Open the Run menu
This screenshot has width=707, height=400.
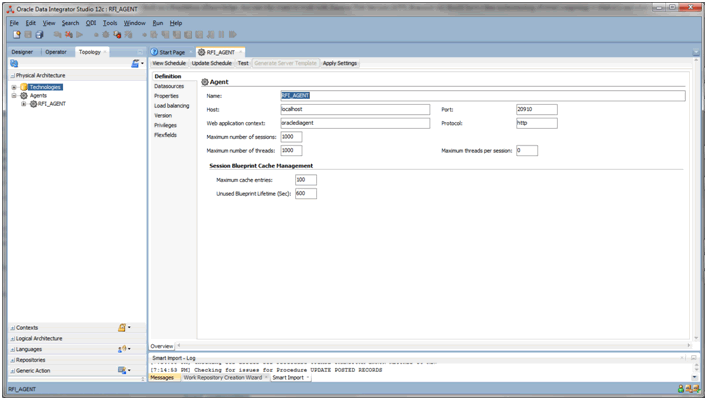[x=158, y=23]
